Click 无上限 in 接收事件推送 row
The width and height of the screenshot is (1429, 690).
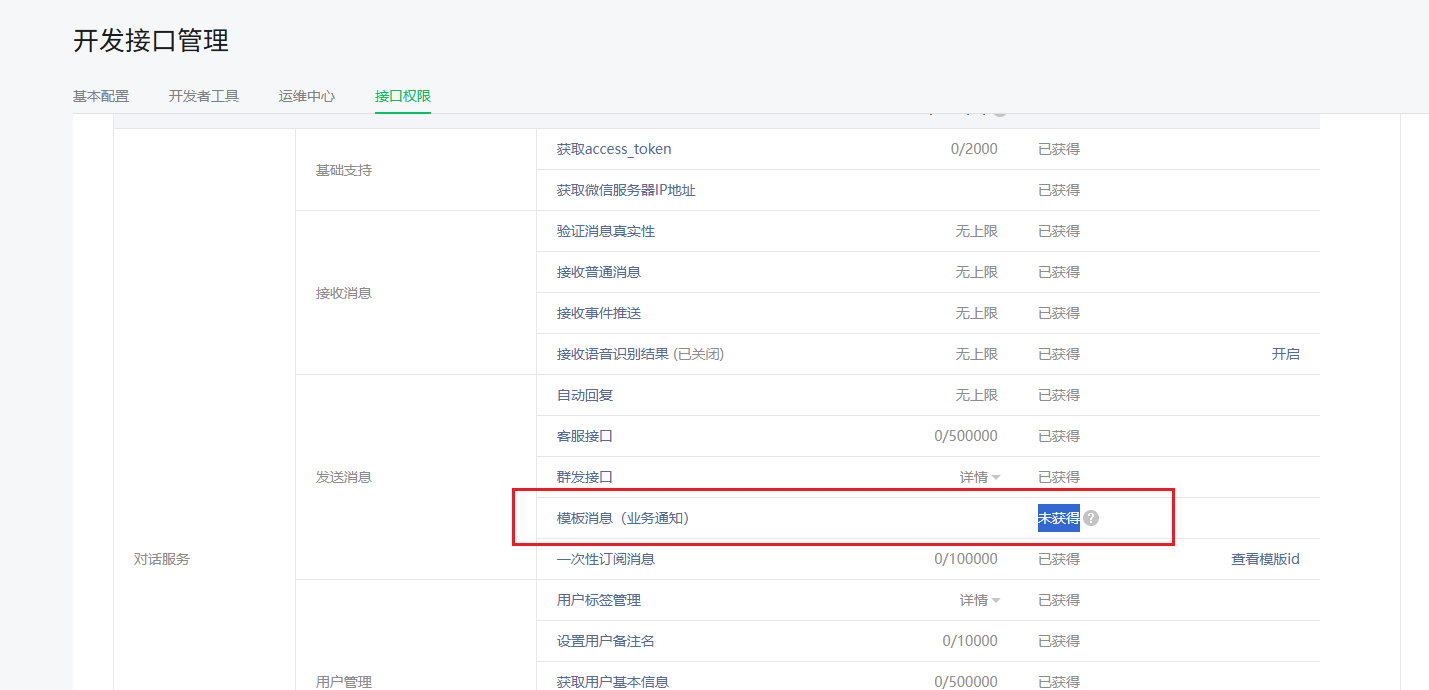[x=977, y=313]
